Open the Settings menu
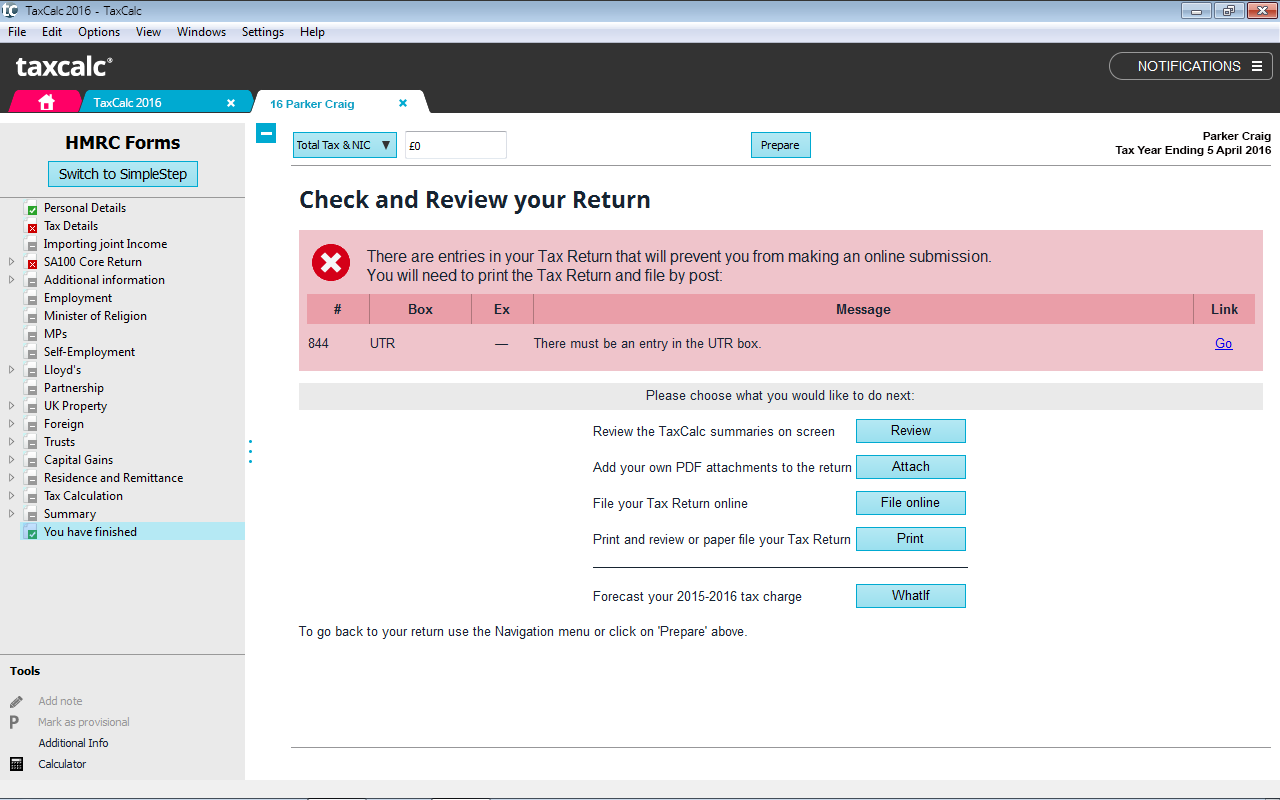Viewport: 1280px width, 800px height. pos(263,32)
